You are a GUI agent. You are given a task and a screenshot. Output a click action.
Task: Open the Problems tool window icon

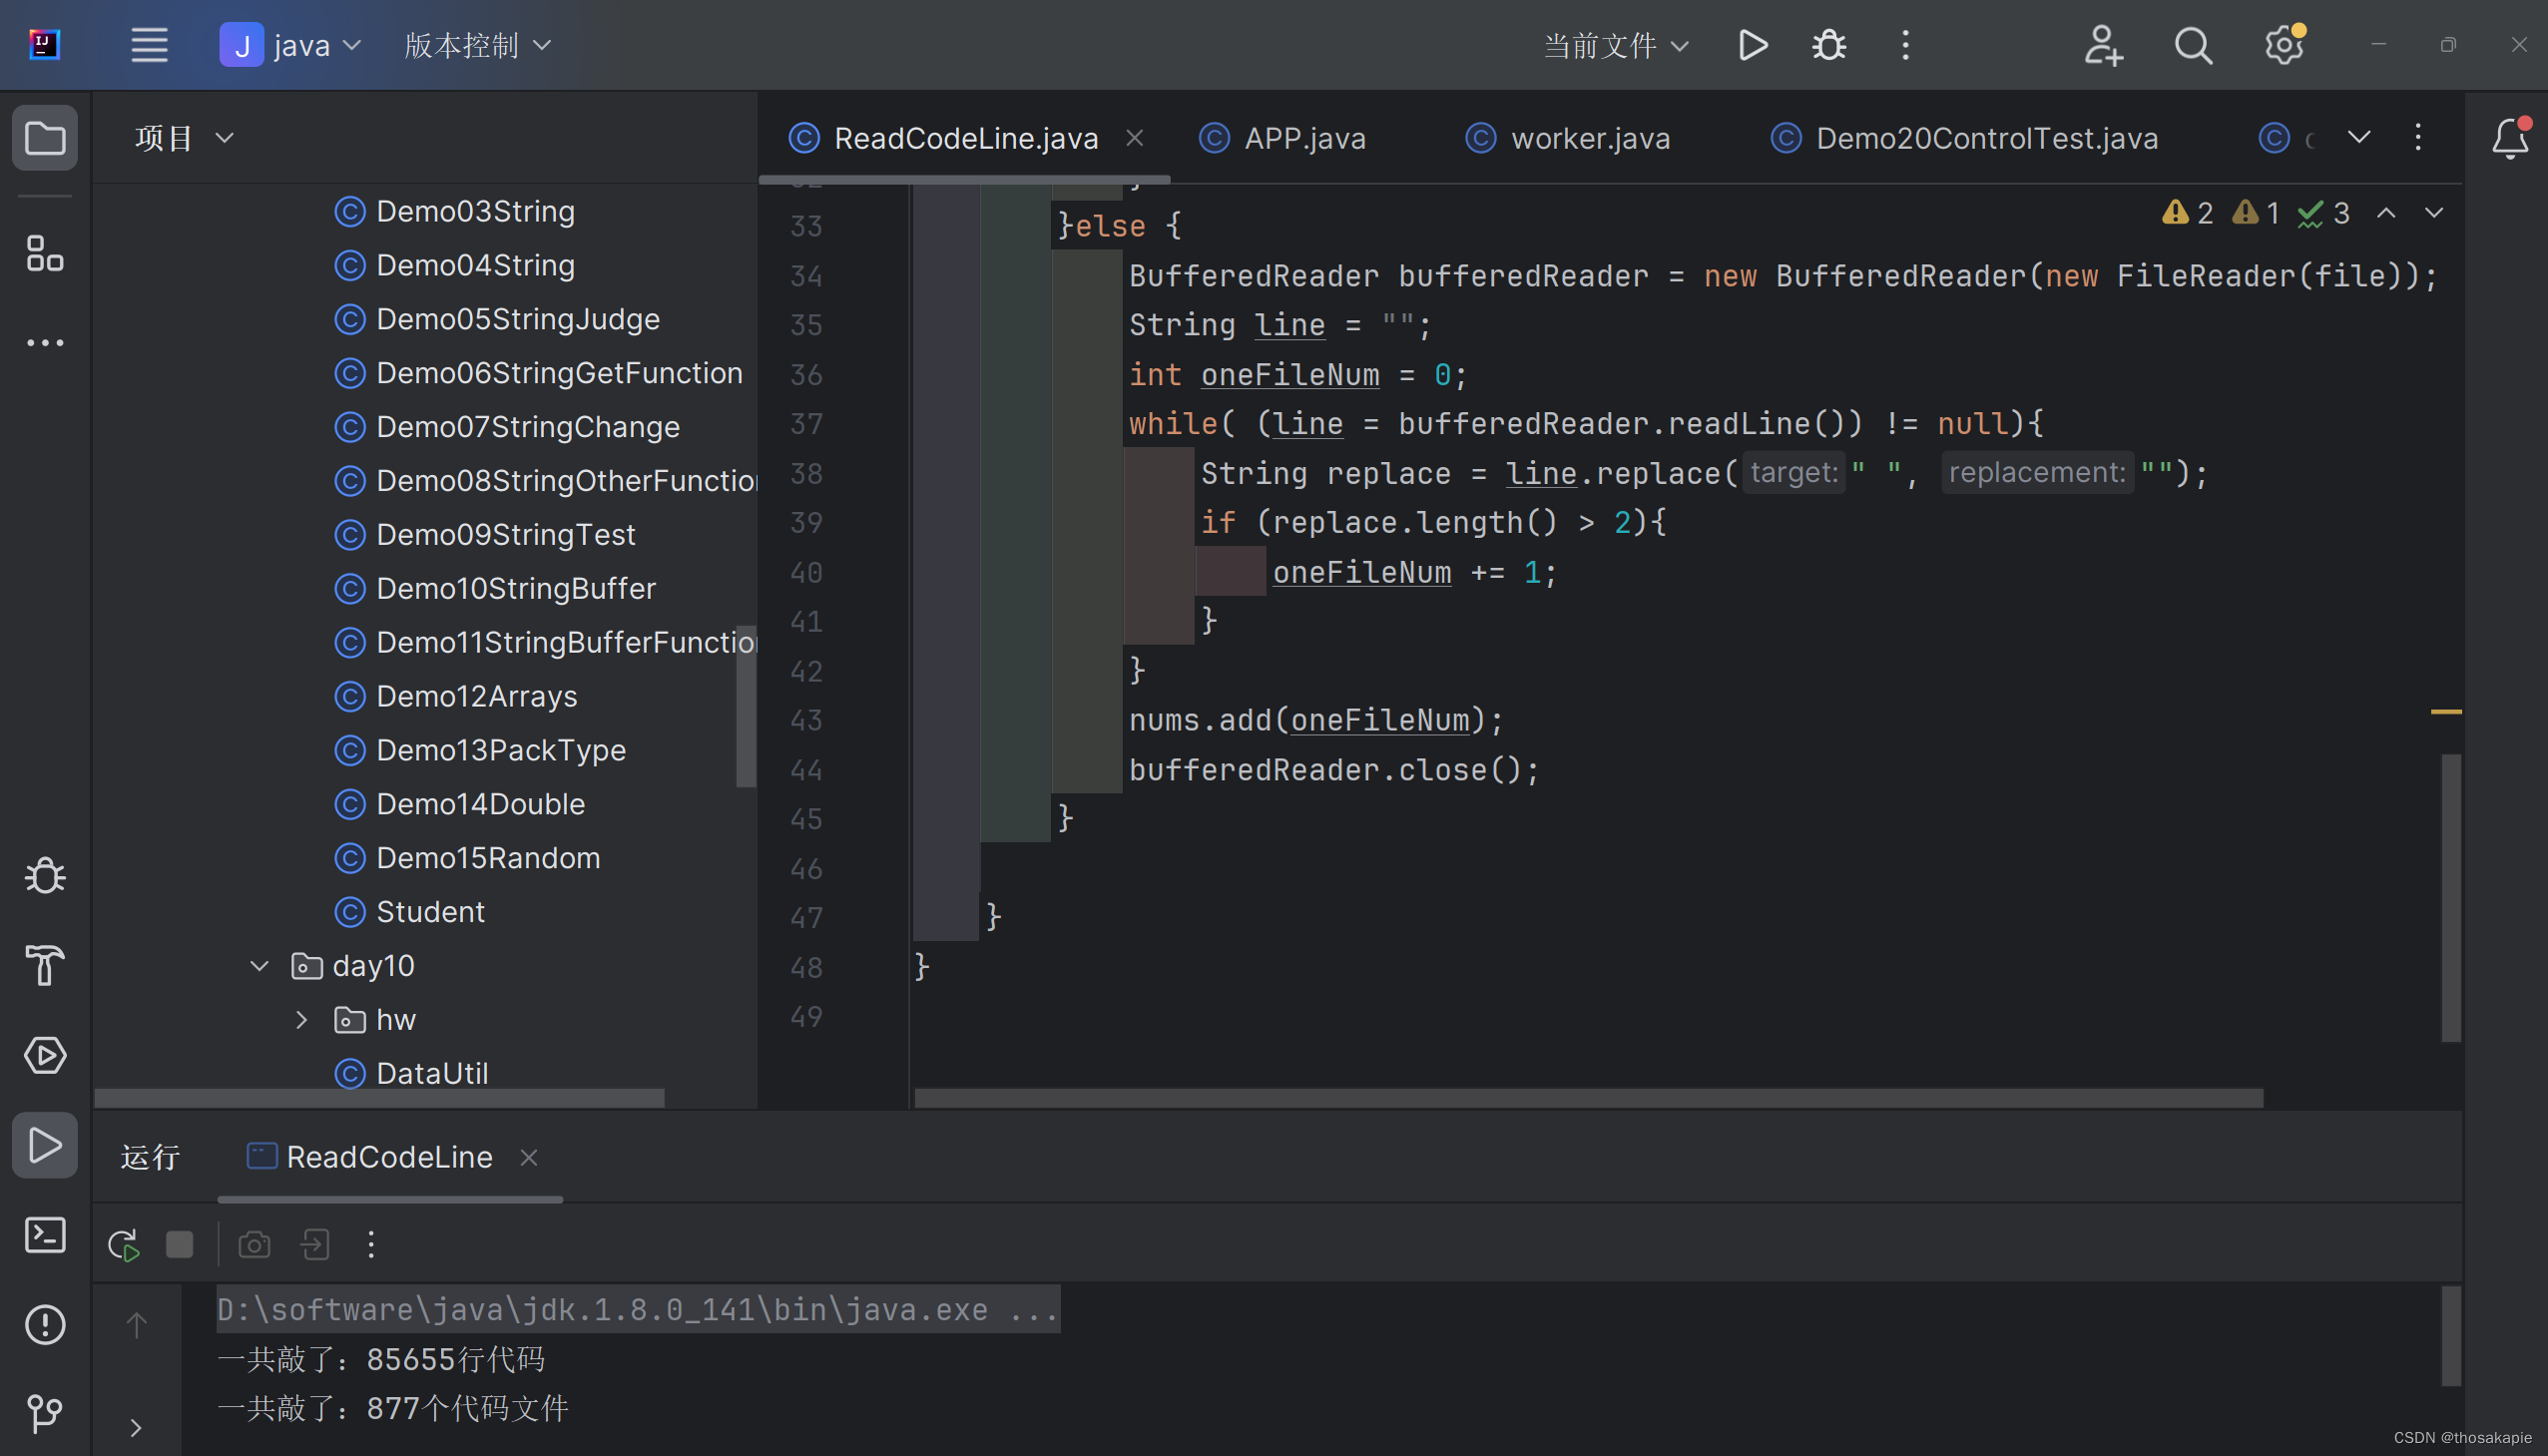(x=45, y=1325)
